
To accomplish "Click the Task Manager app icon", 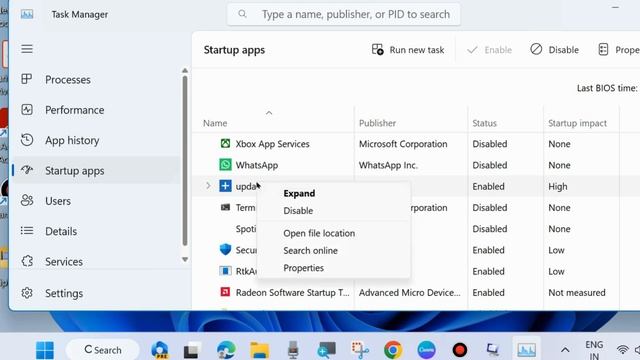I will point(27,14).
